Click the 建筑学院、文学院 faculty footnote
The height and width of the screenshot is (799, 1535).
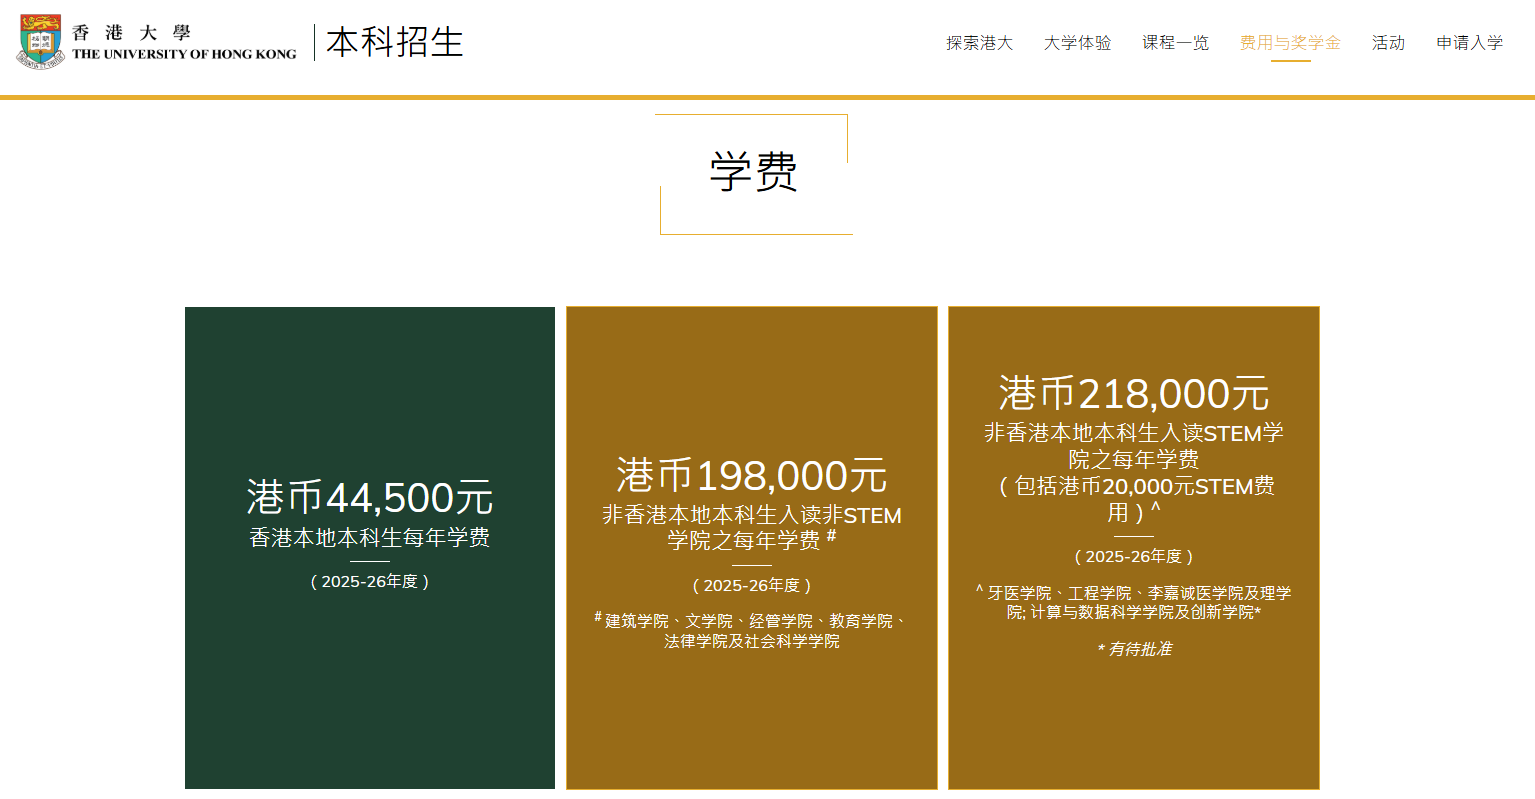[x=752, y=631]
